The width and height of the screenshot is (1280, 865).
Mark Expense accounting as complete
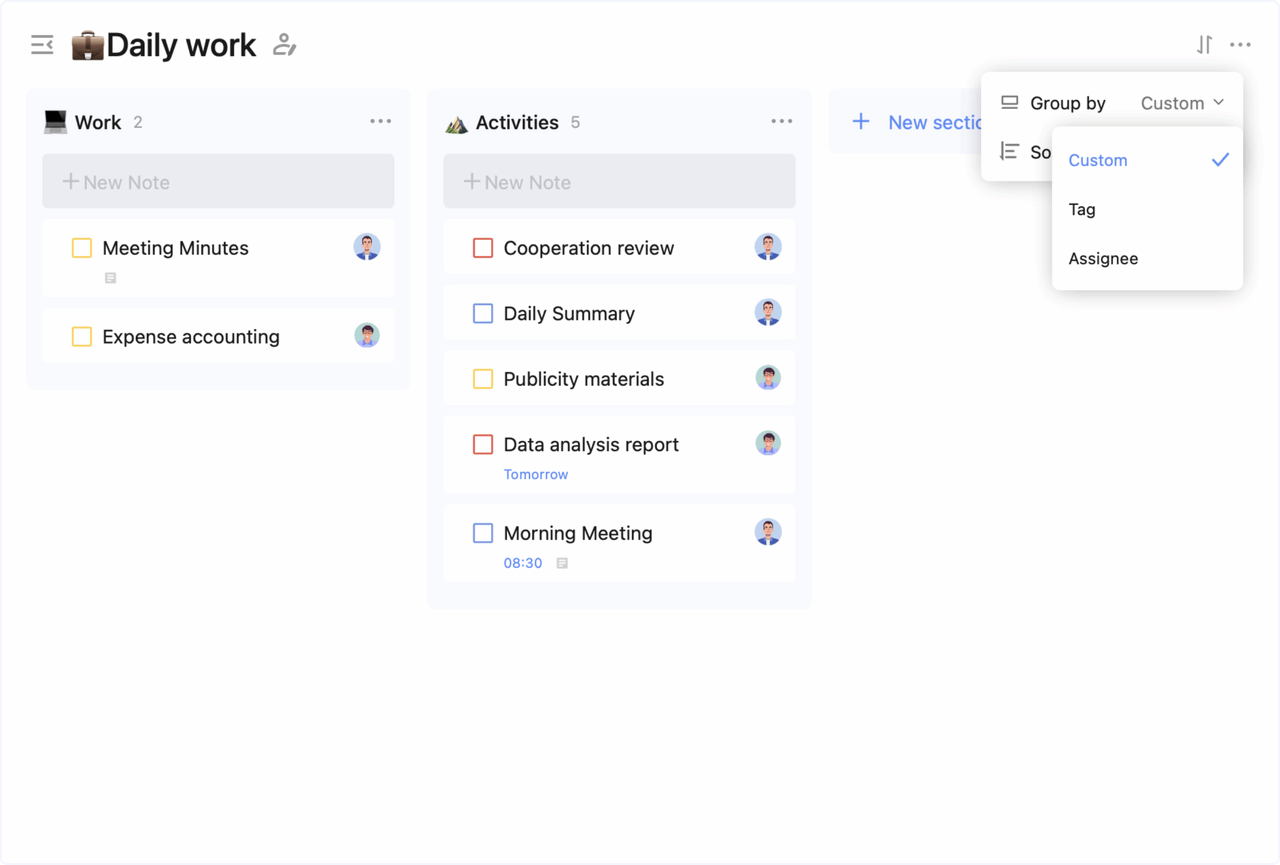pyautogui.click(x=82, y=337)
